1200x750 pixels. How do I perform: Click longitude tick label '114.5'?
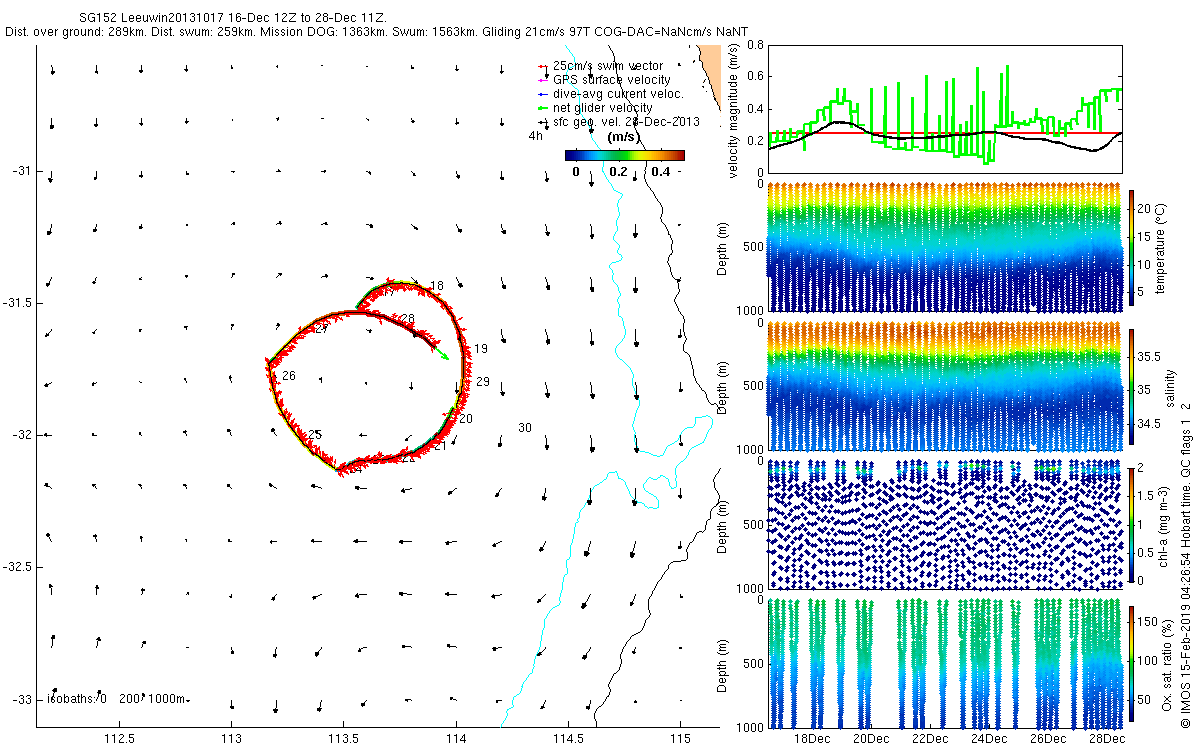pos(569,739)
